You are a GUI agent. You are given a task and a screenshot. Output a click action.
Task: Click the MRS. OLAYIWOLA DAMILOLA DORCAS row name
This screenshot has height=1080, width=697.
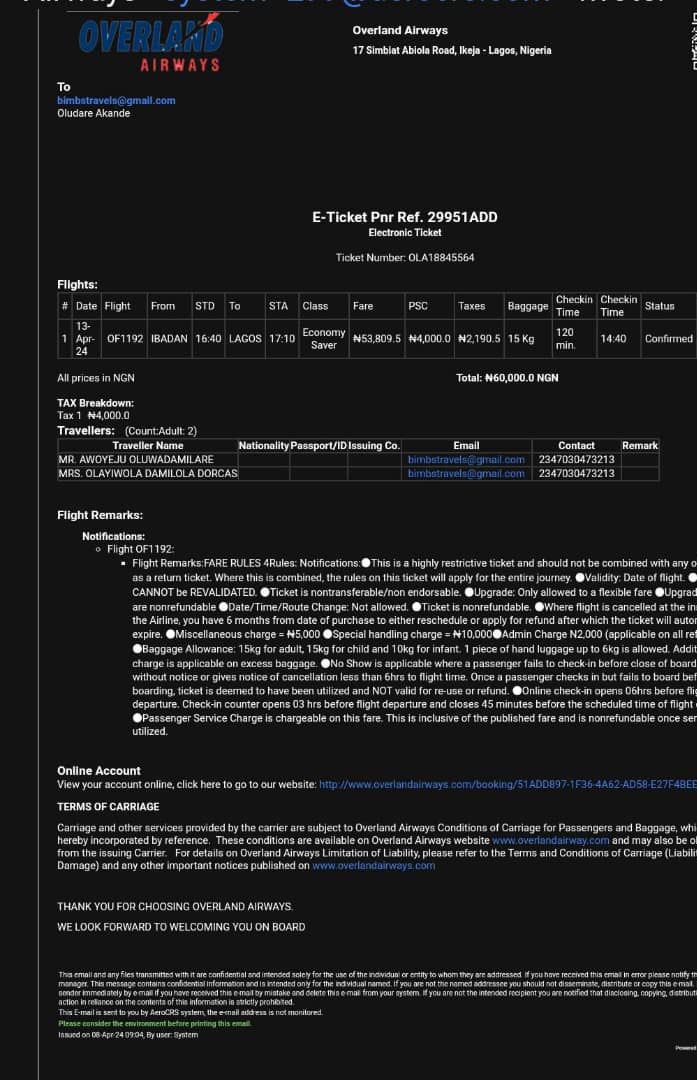point(147,473)
